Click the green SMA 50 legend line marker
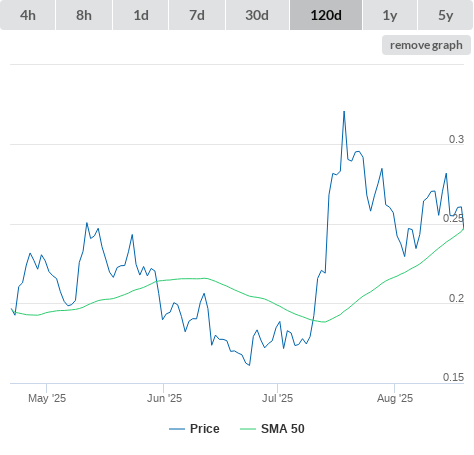474x455 pixels. (x=248, y=429)
